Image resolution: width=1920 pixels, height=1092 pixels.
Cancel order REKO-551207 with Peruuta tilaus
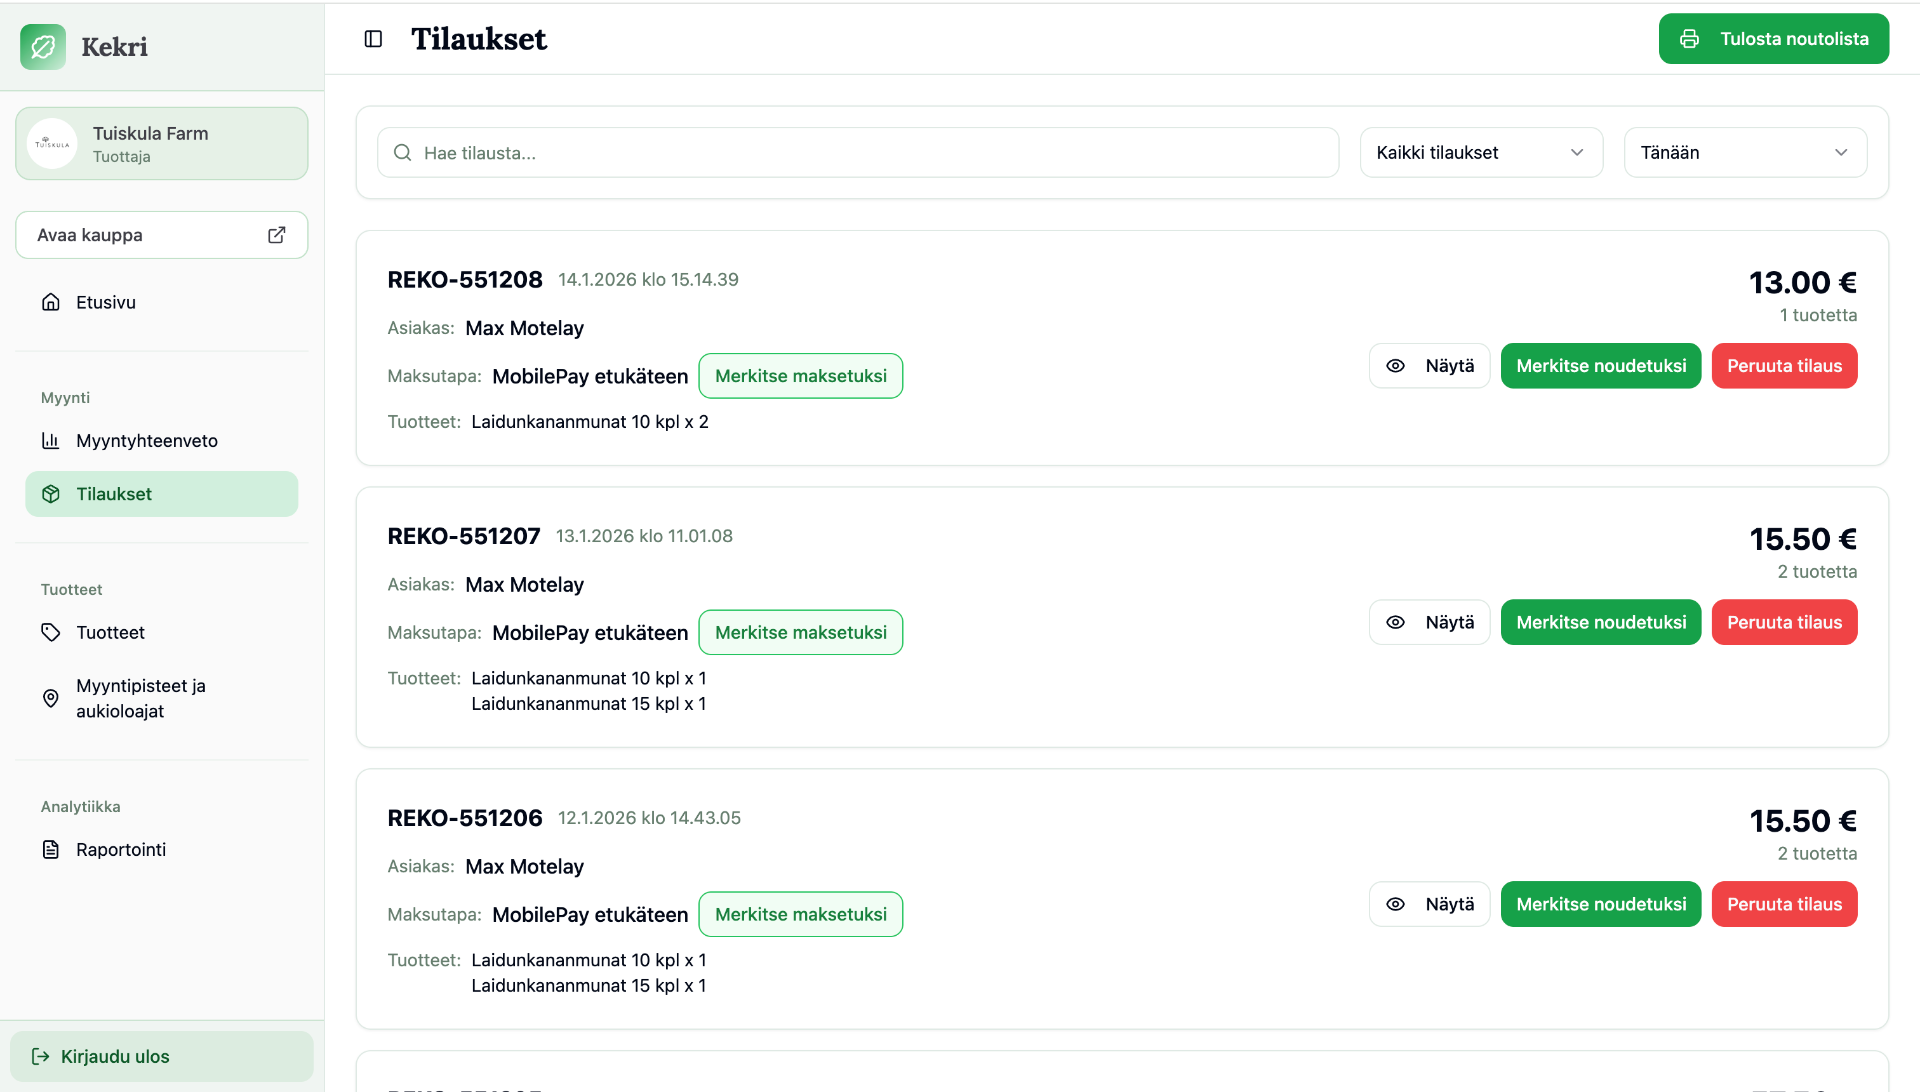point(1784,622)
